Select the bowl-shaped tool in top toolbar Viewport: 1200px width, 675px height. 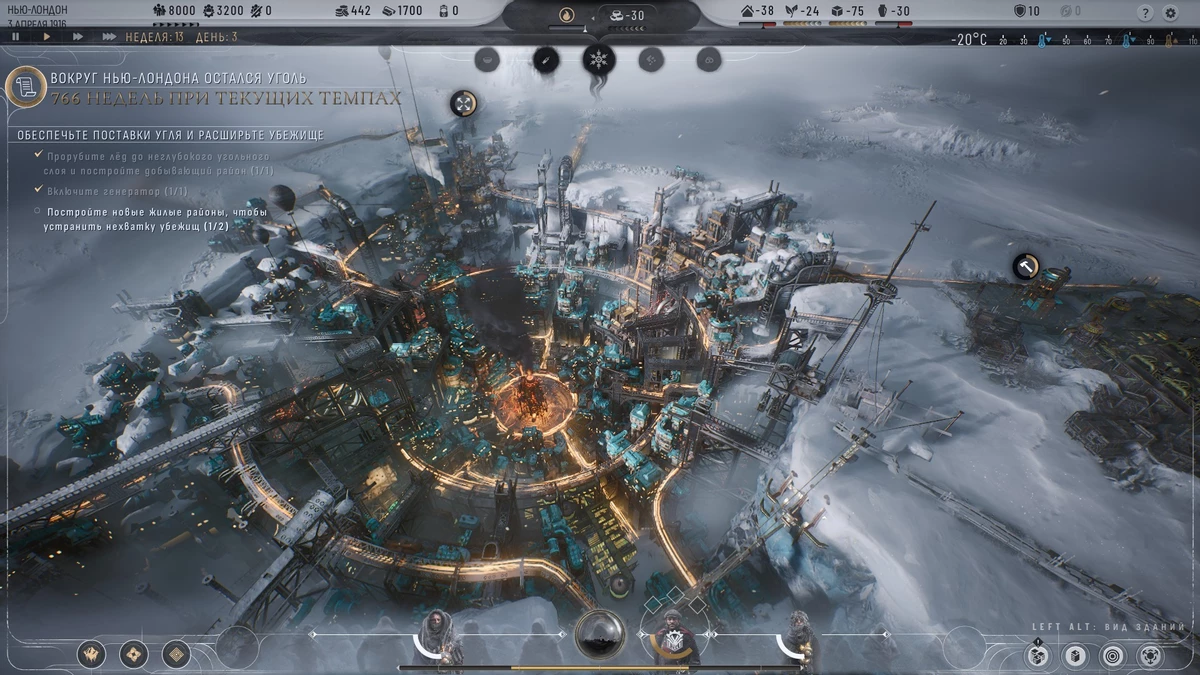tap(488, 59)
